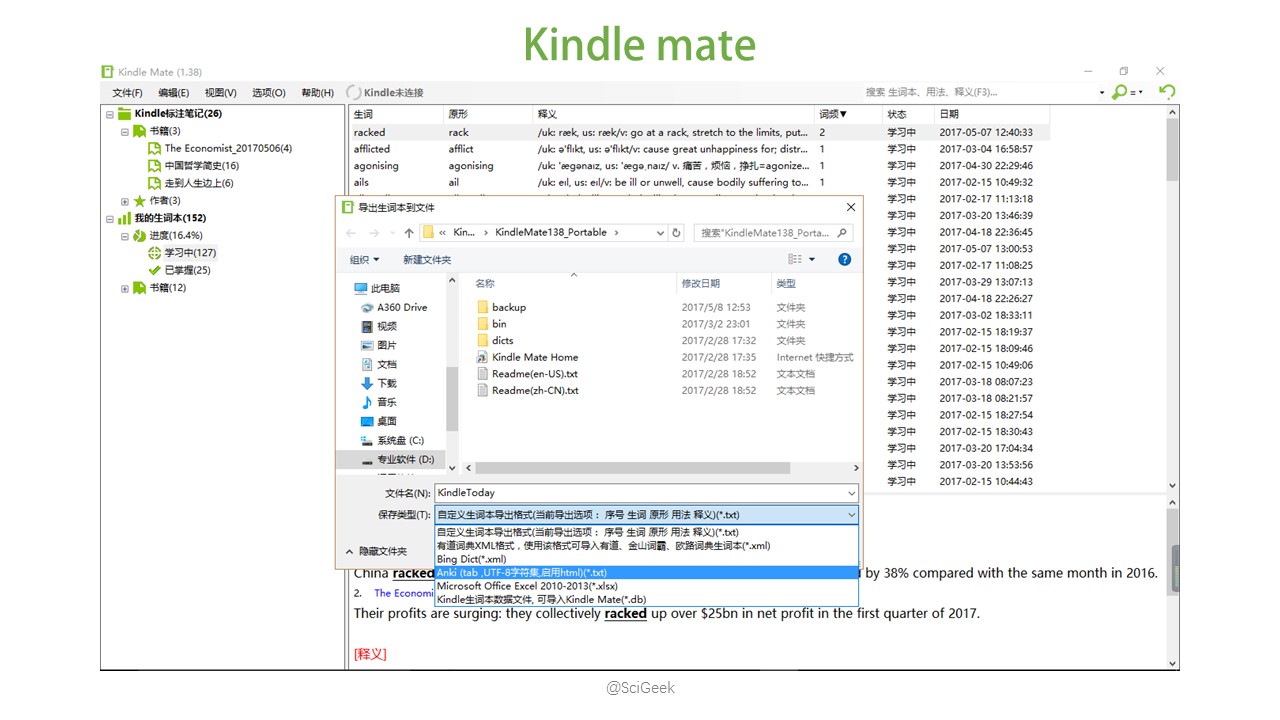Click the back arrow in export dialog
This screenshot has width=1280, height=720.
(x=350, y=232)
